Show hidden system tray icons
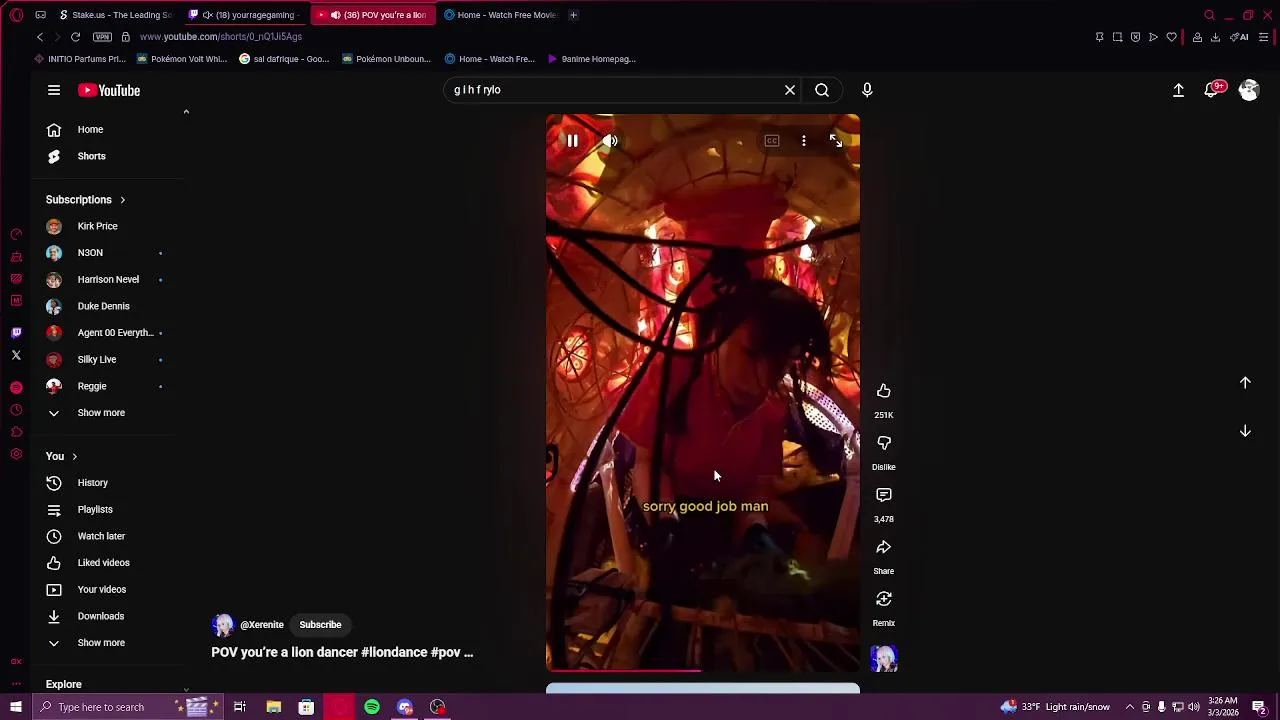 tap(1130, 707)
